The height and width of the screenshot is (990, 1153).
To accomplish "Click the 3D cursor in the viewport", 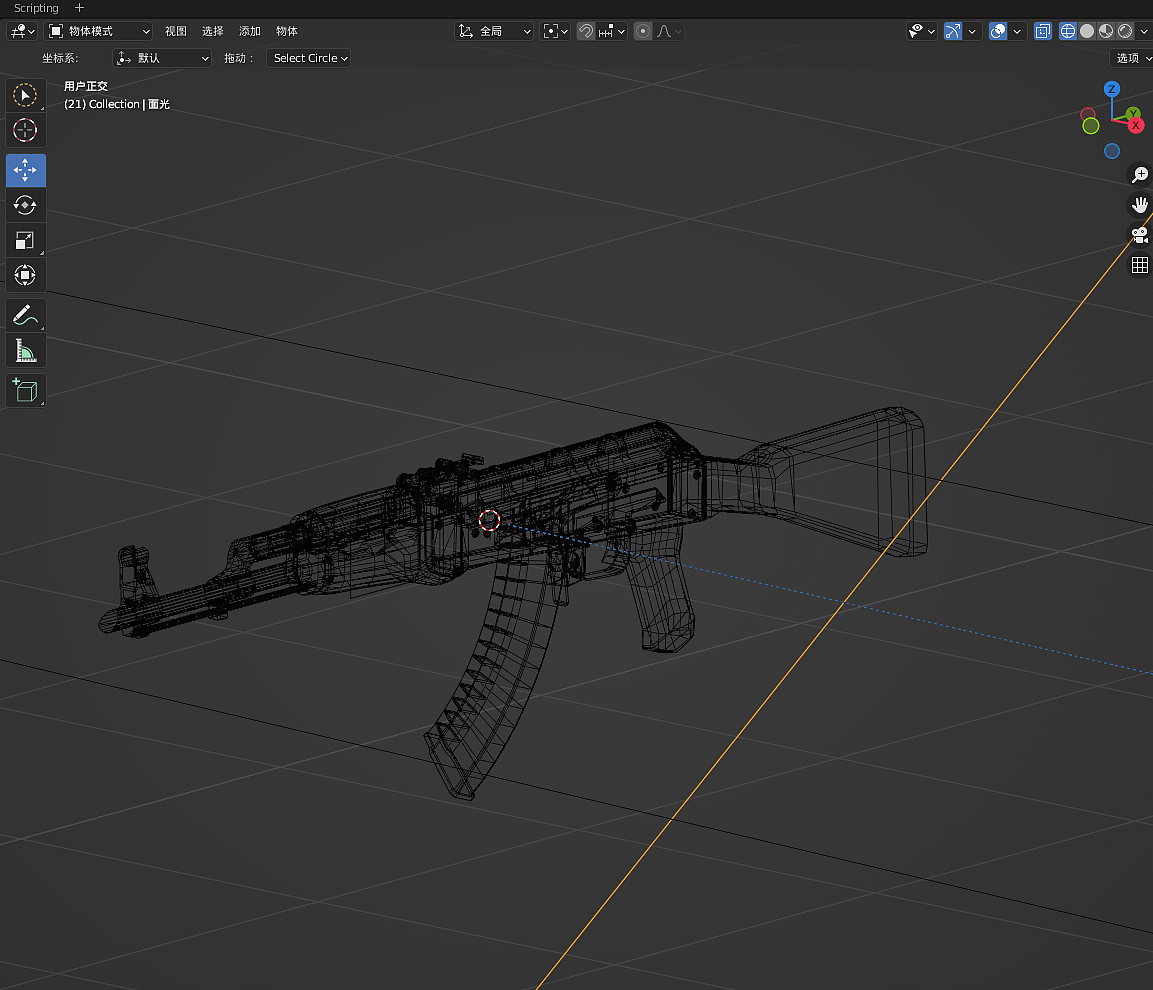I will coord(489,520).
